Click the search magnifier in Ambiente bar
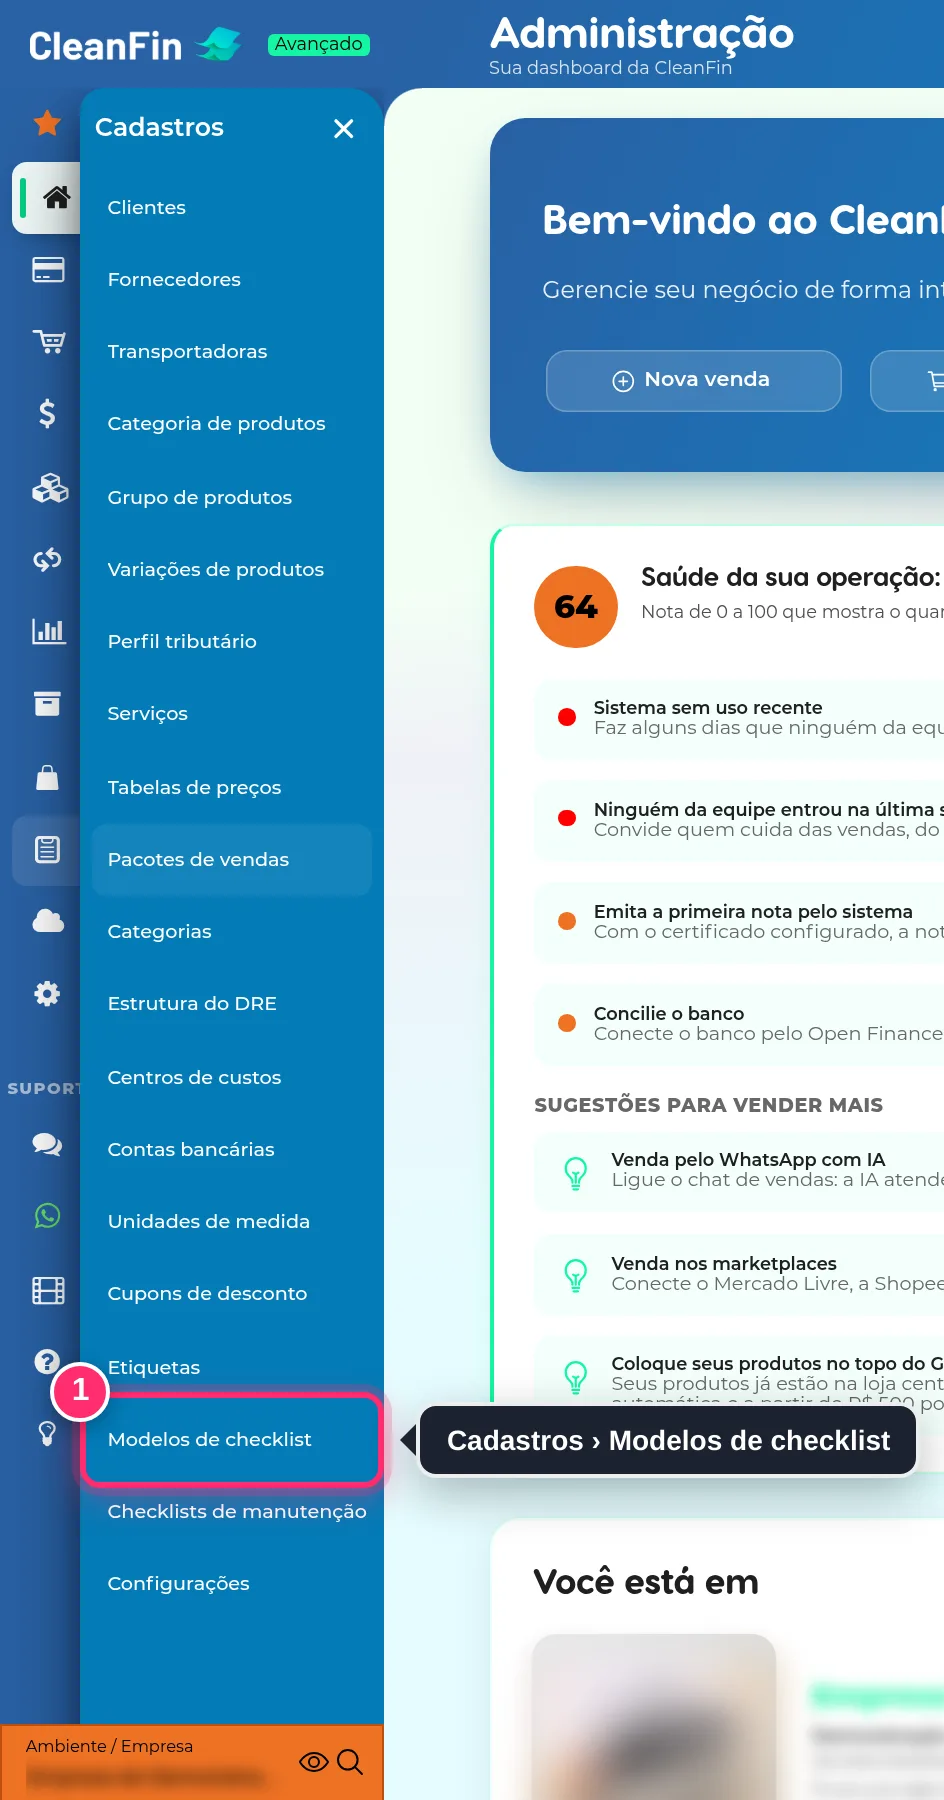944x1800 pixels. (x=350, y=1762)
